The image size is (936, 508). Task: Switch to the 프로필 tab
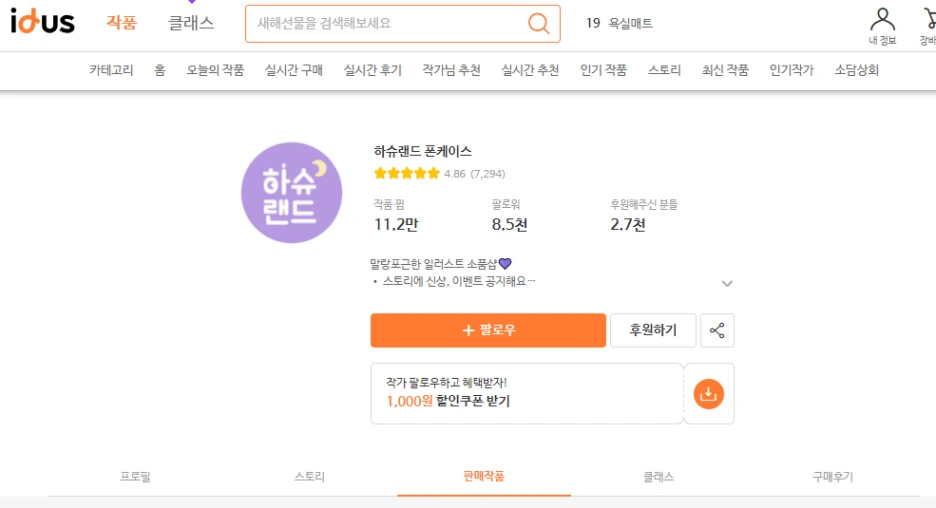tap(136, 476)
